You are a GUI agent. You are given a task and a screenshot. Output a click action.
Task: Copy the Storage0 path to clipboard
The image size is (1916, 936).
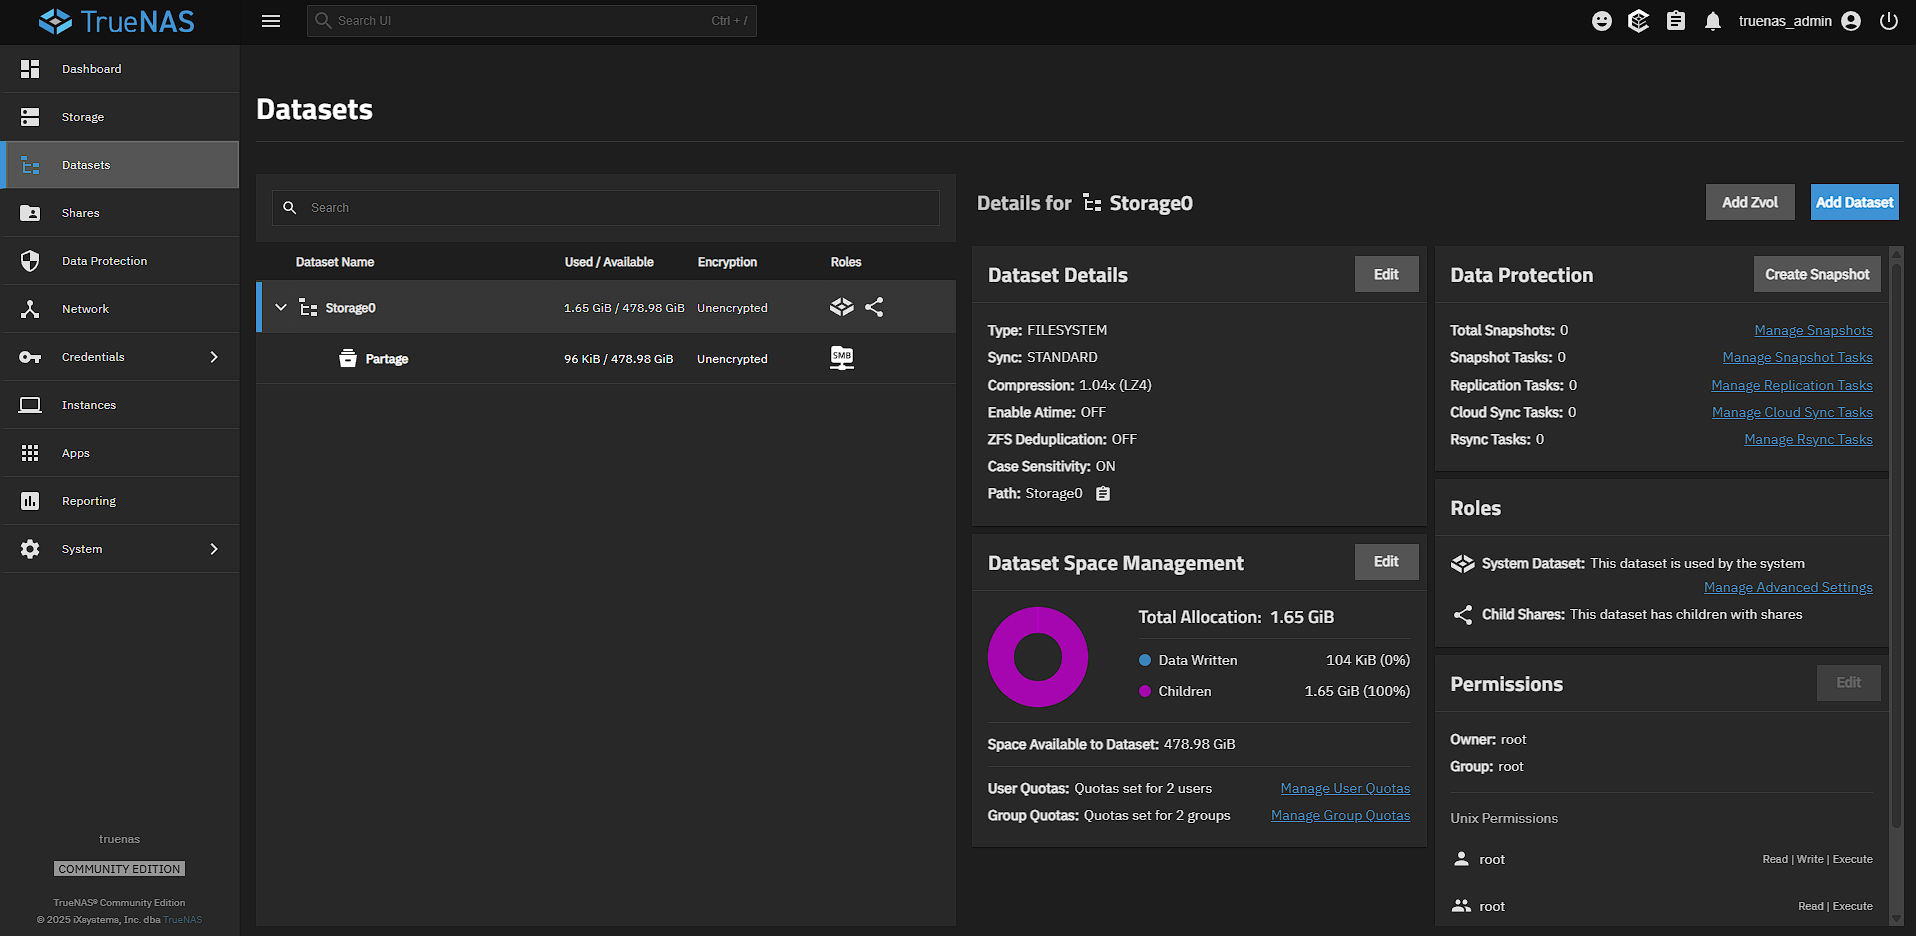1103,493
